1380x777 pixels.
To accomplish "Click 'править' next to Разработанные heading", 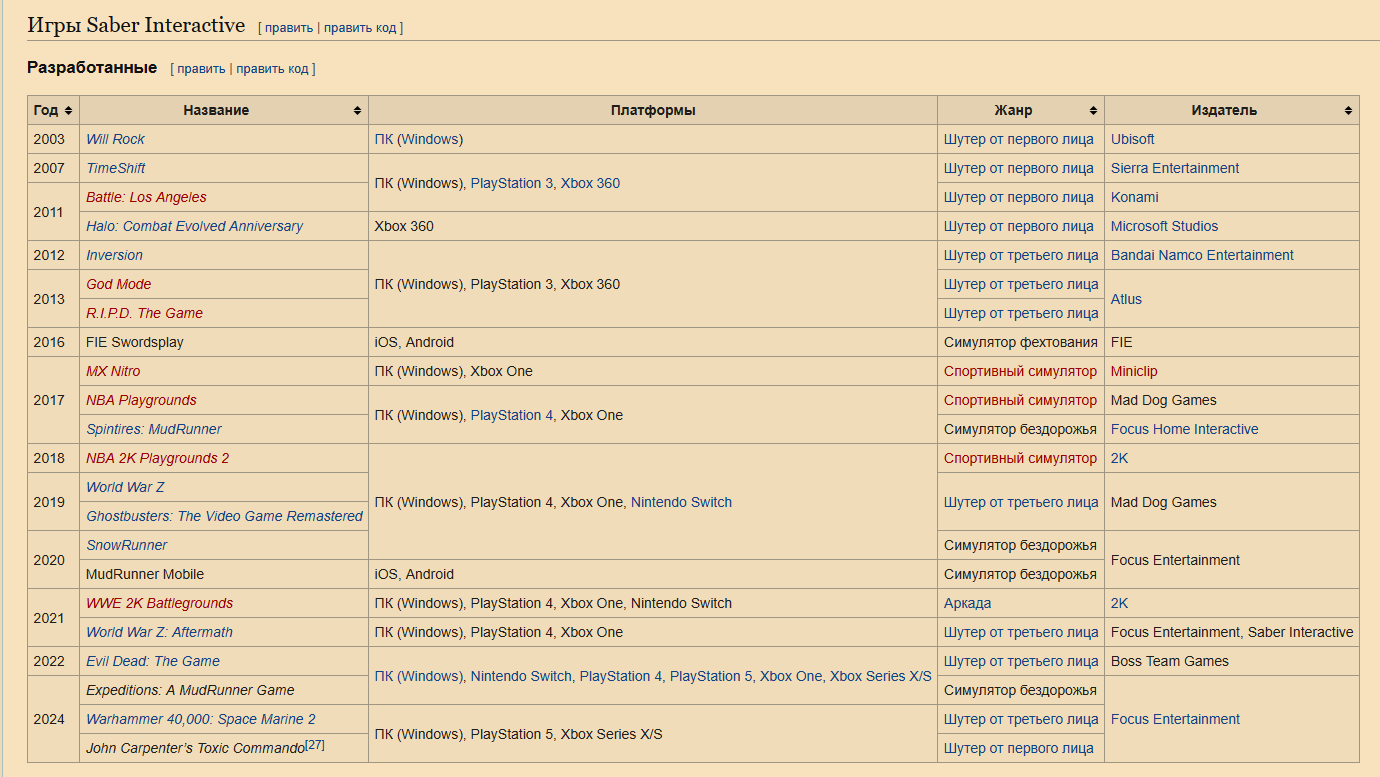I will (x=201, y=69).
